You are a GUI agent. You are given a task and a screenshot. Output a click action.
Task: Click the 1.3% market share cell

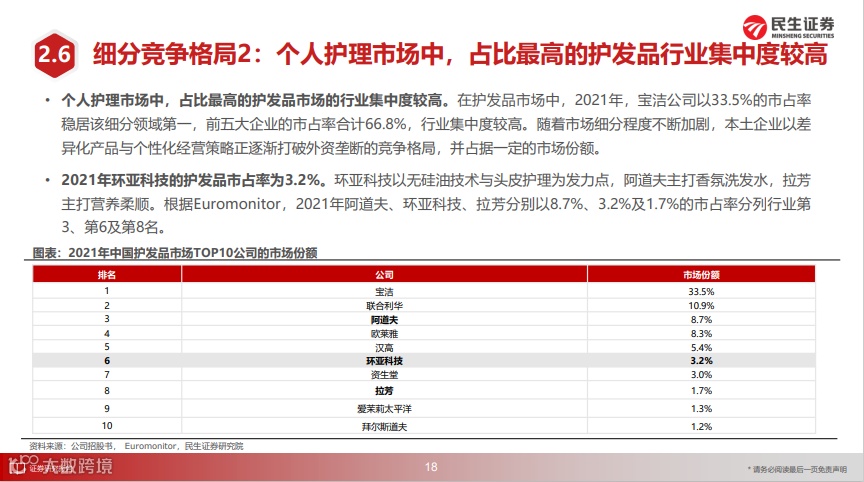point(701,409)
